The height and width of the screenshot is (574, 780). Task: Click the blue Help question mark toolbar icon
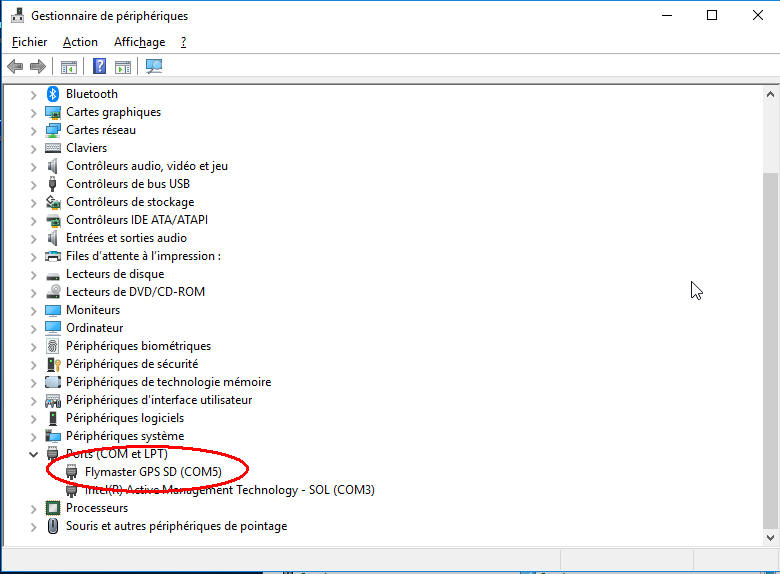tap(99, 66)
